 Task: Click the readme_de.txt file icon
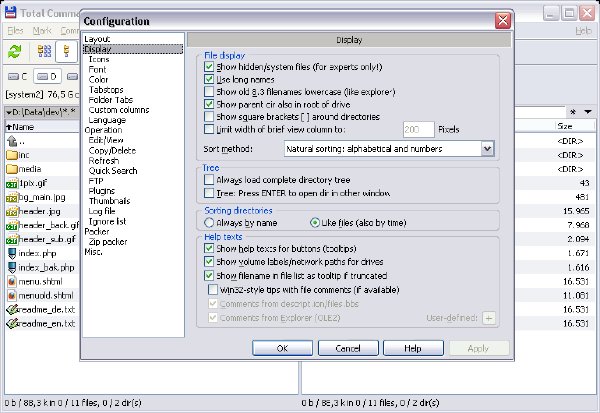13,310
